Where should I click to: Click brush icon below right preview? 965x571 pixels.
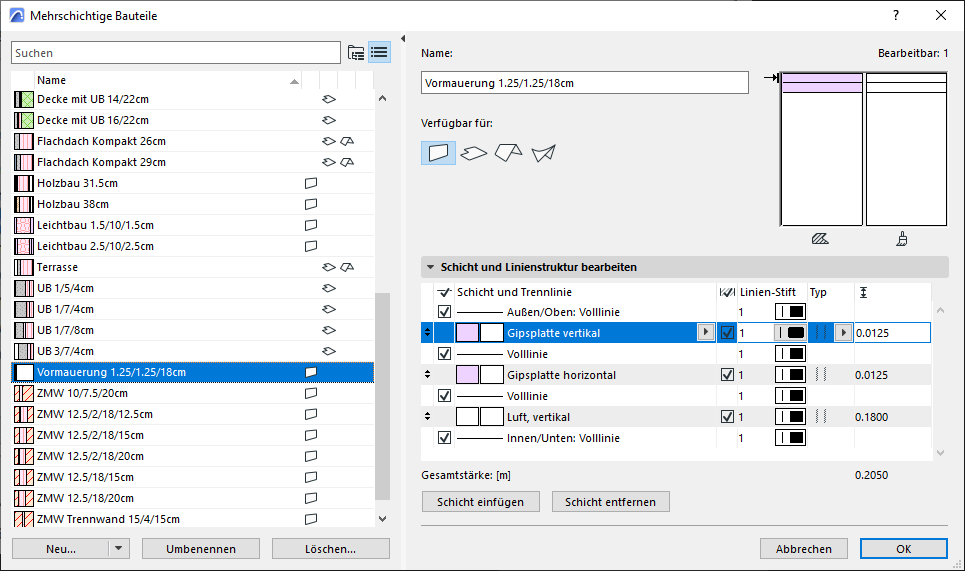click(902, 240)
